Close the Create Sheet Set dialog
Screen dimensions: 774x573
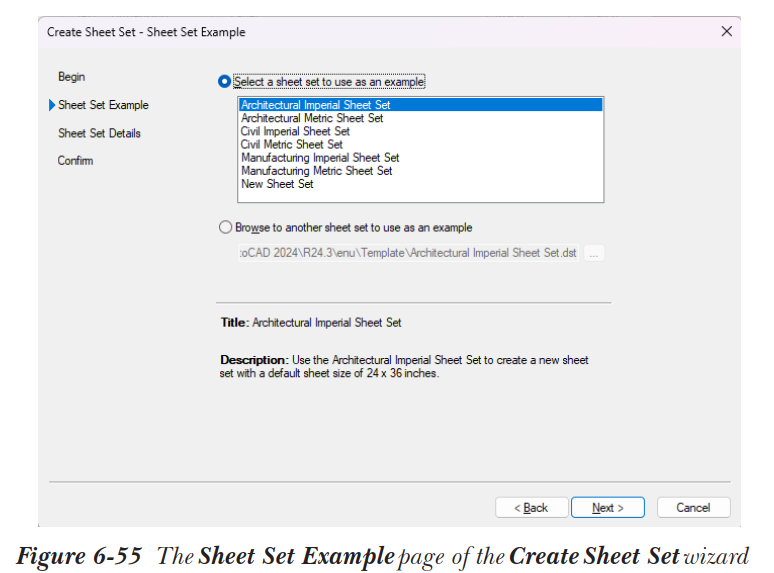[727, 32]
